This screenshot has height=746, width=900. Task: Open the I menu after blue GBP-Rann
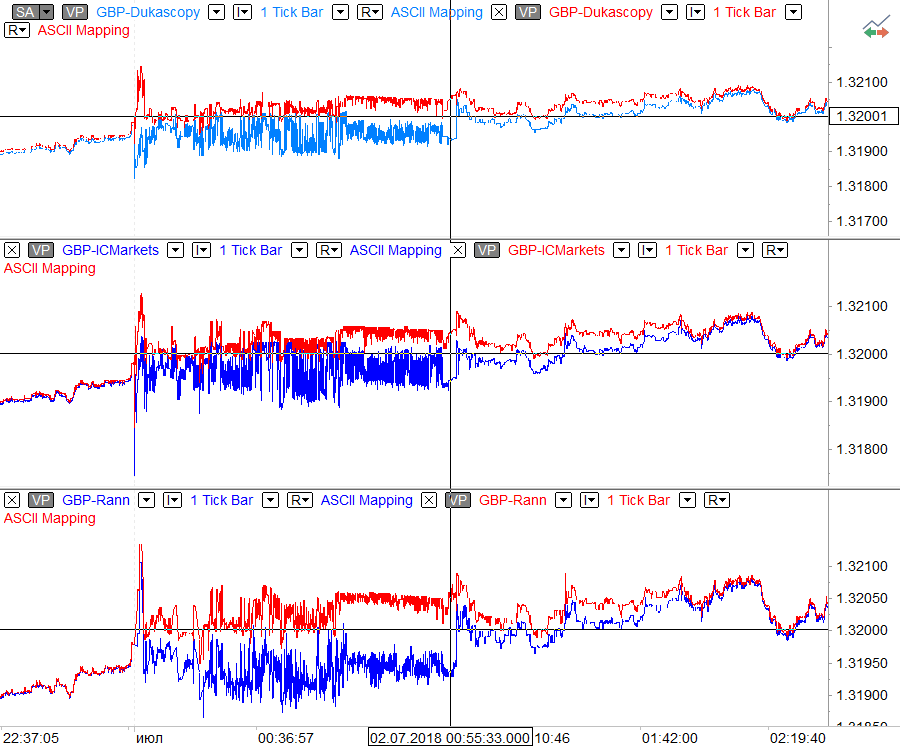(173, 500)
